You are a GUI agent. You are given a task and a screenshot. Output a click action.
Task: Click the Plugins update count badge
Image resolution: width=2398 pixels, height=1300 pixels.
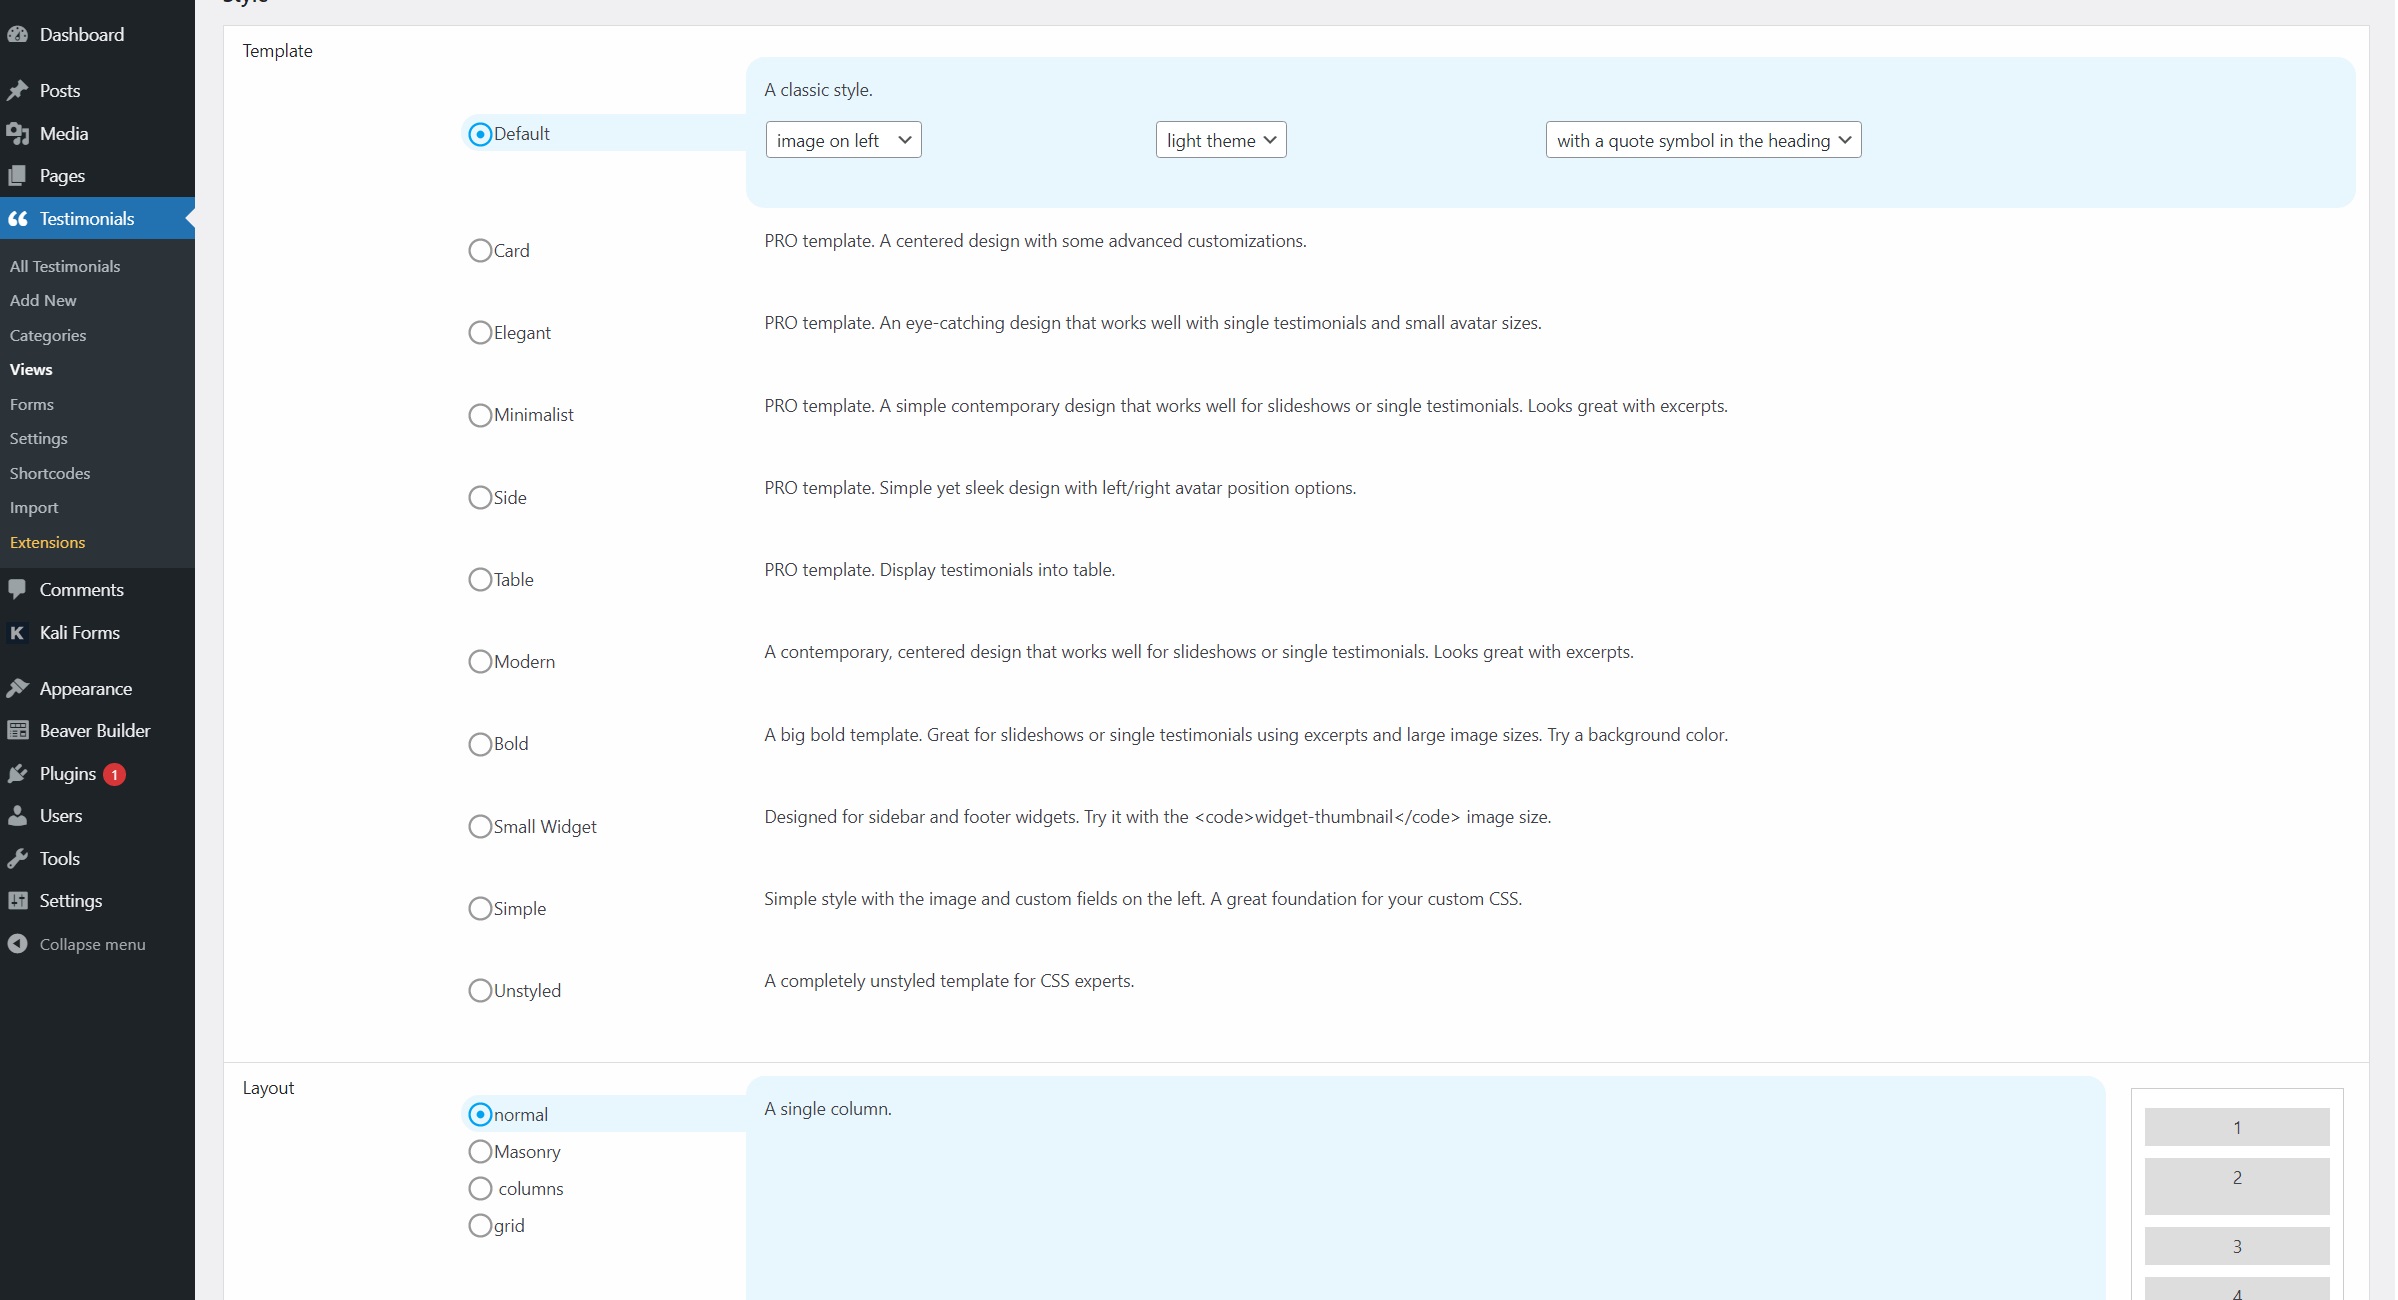coord(115,775)
